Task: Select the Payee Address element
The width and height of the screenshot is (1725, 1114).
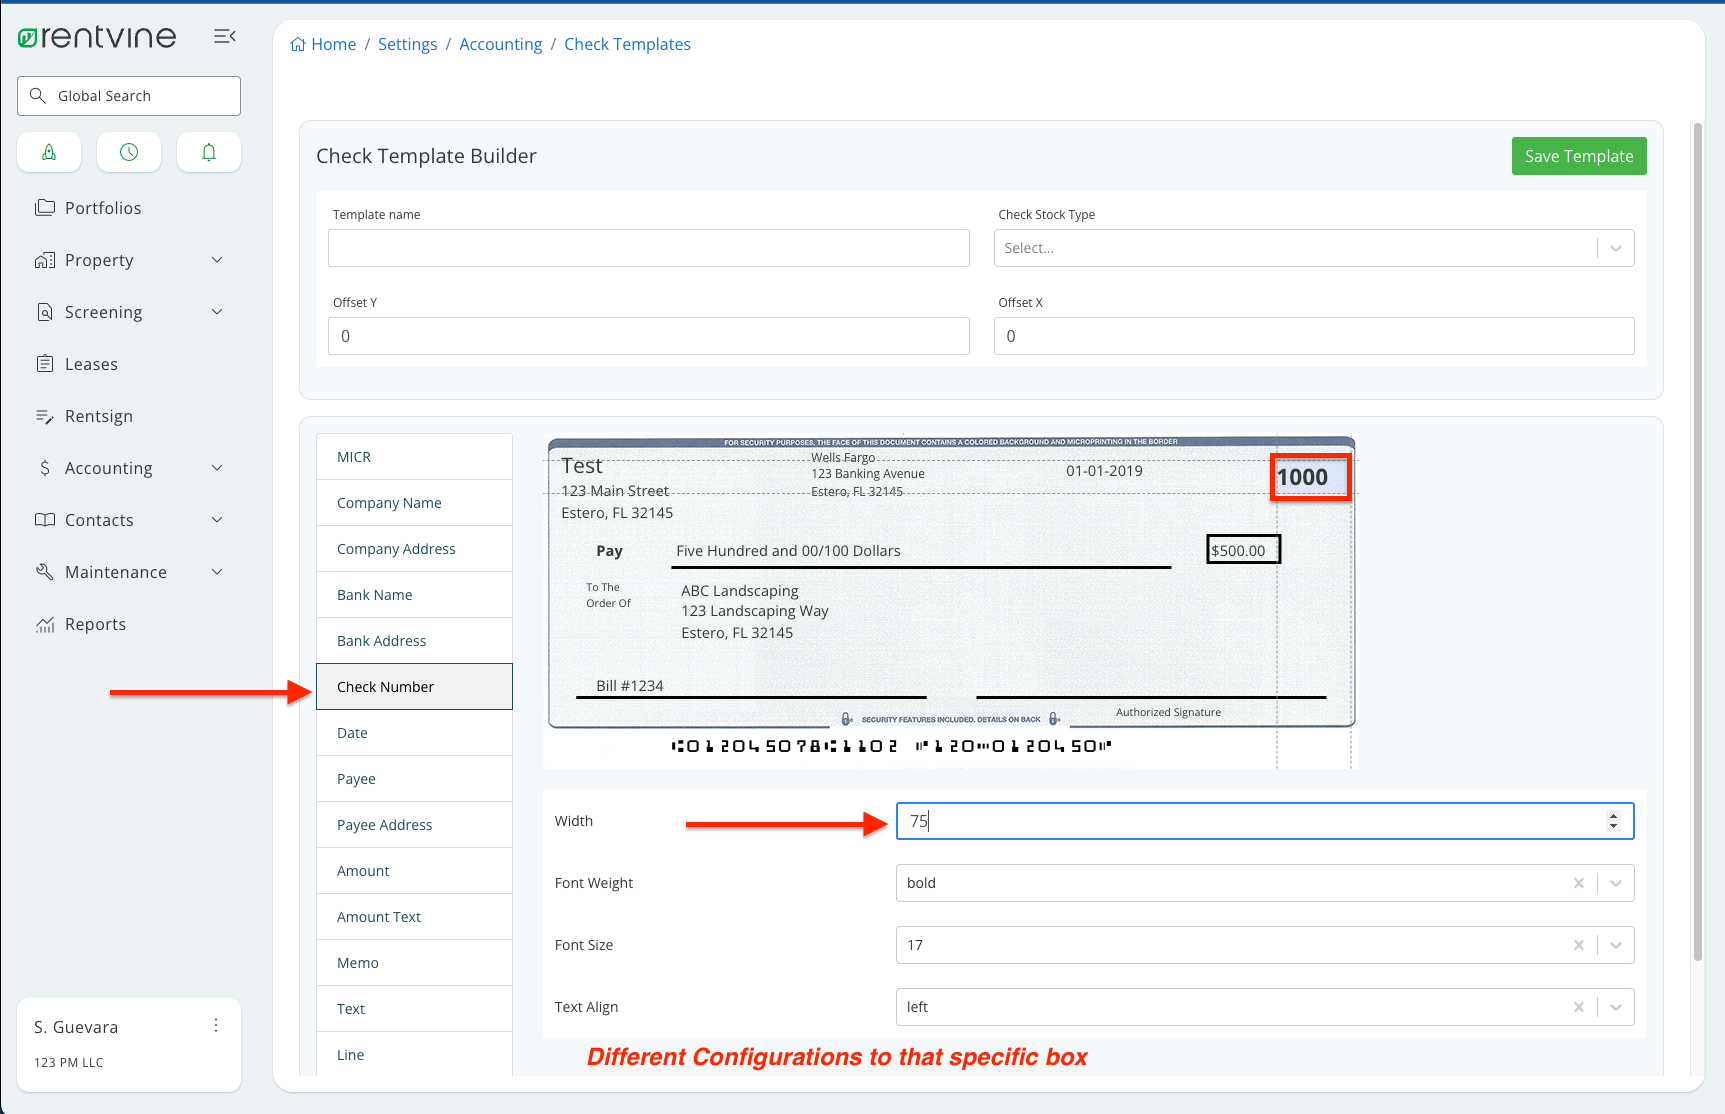Action: (414, 825)
